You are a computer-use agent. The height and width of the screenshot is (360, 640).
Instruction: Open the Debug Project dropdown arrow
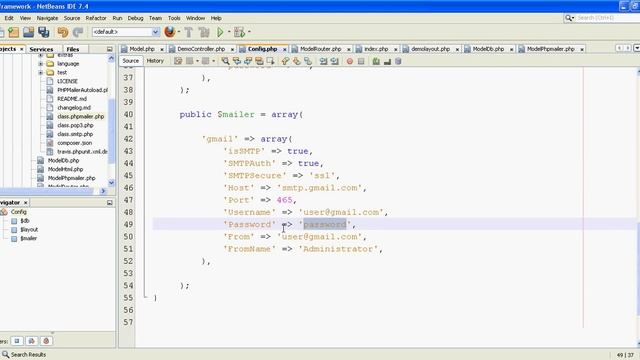point(249,32)
